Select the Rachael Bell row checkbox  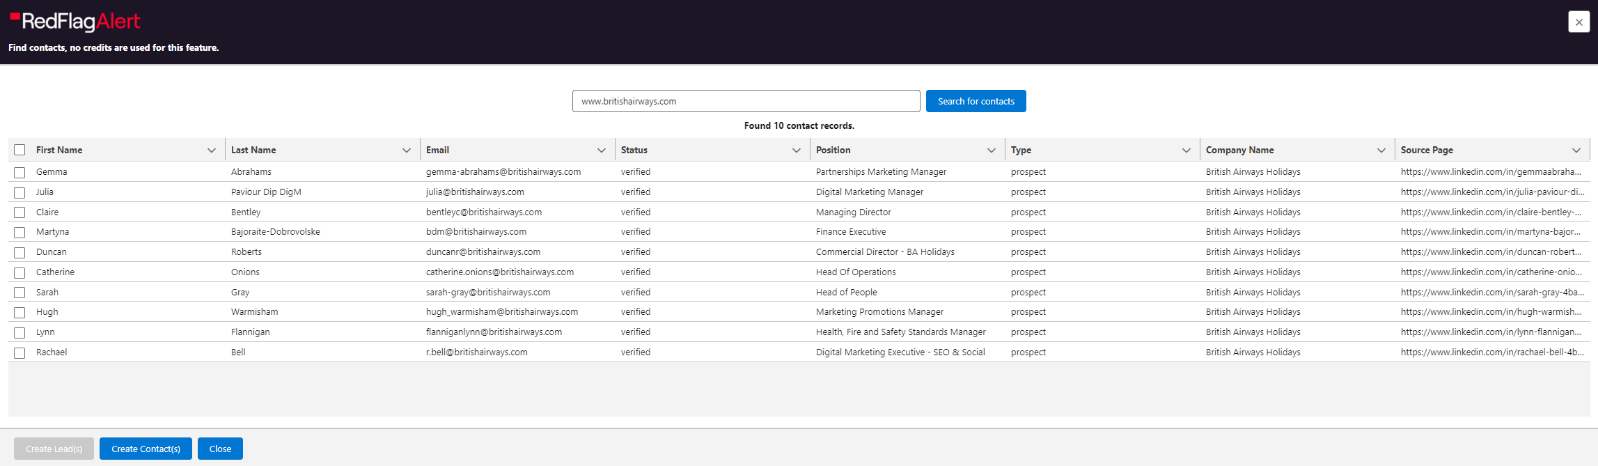click(x=19, y=352)
